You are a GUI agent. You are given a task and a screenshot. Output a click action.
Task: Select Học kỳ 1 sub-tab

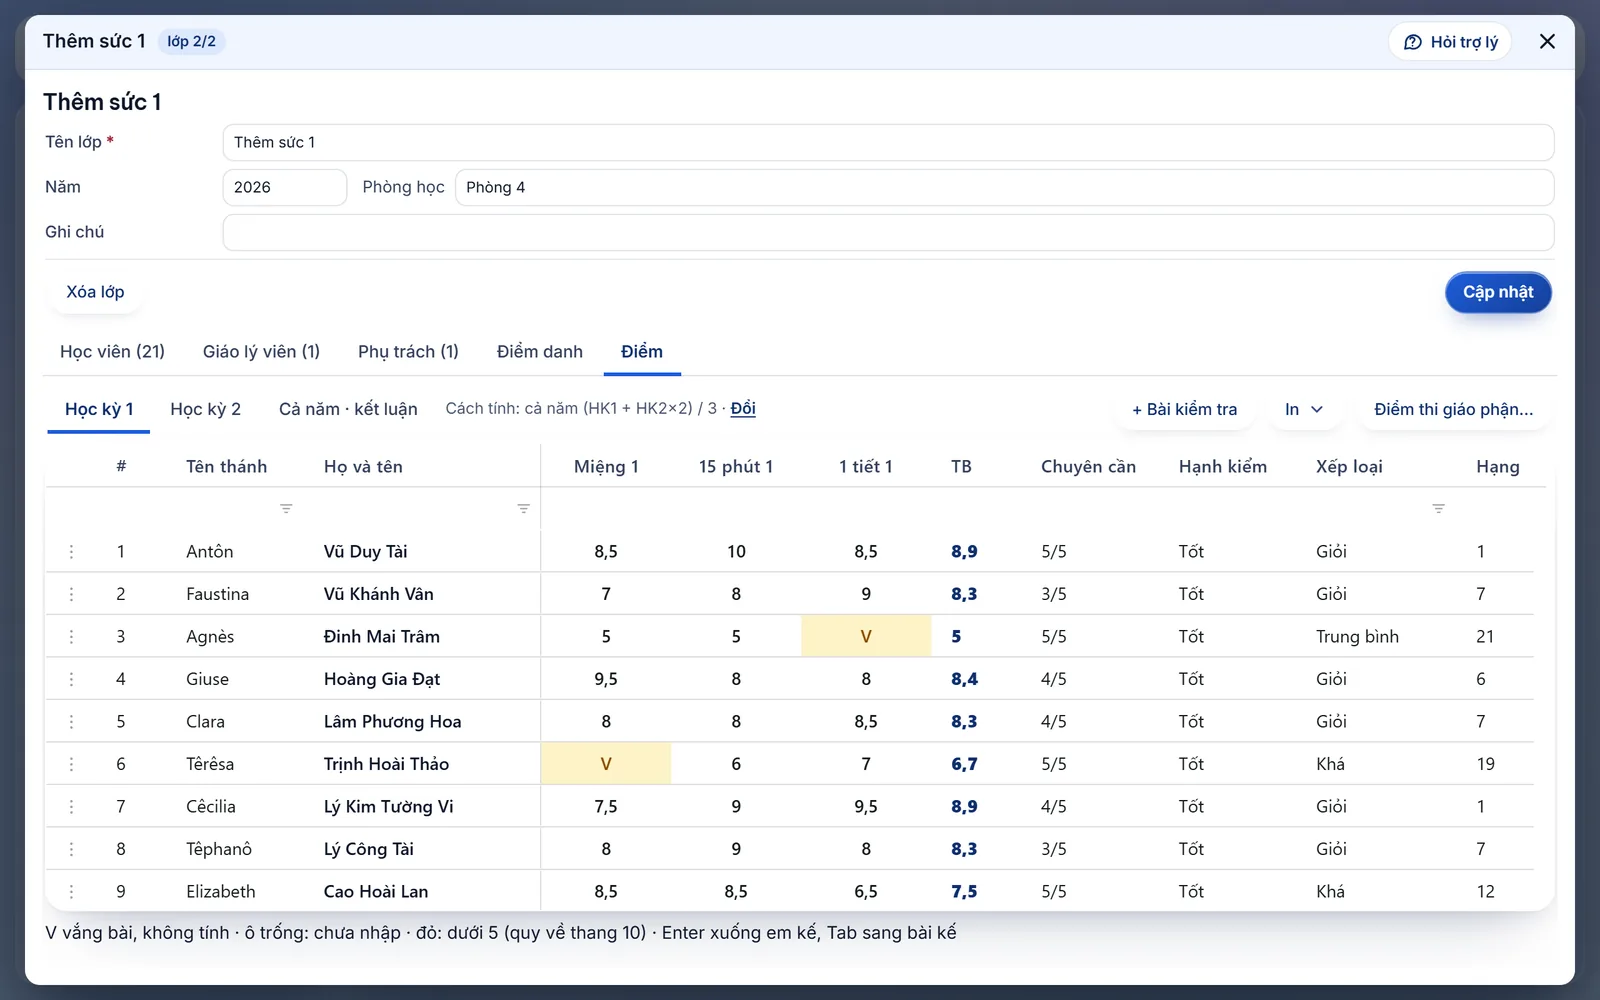point(99,409)
